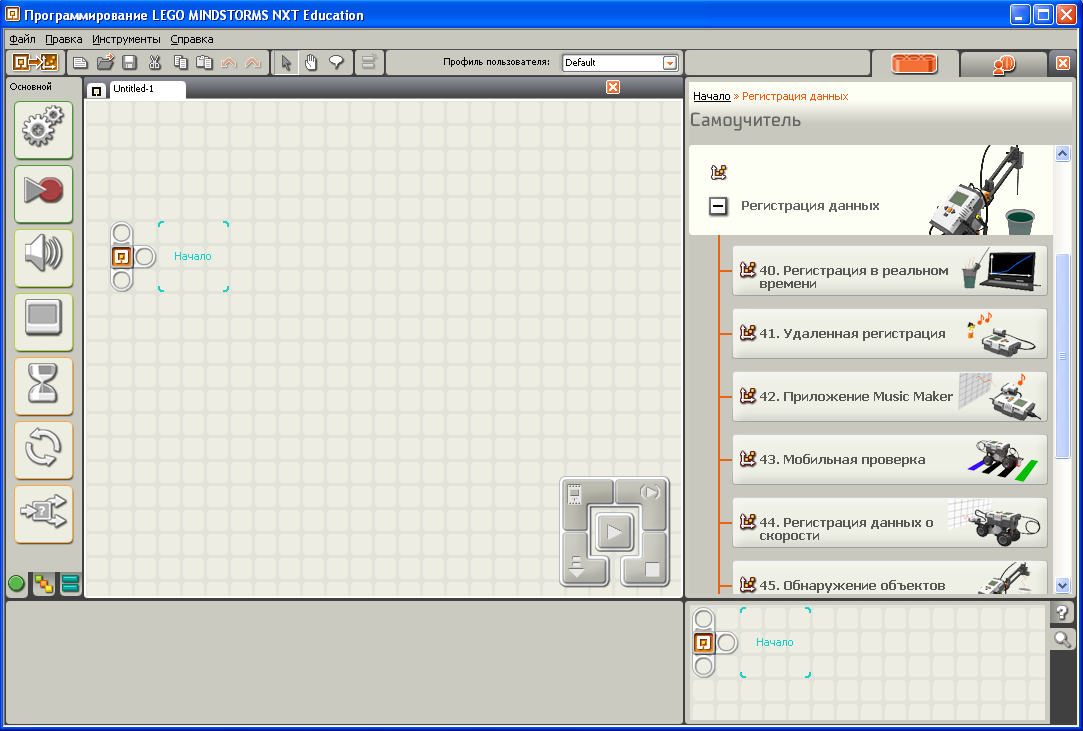Screen dimensions: 1083x731
Task: Click the center Download and Run play button
Action: (x=614, y=531)
